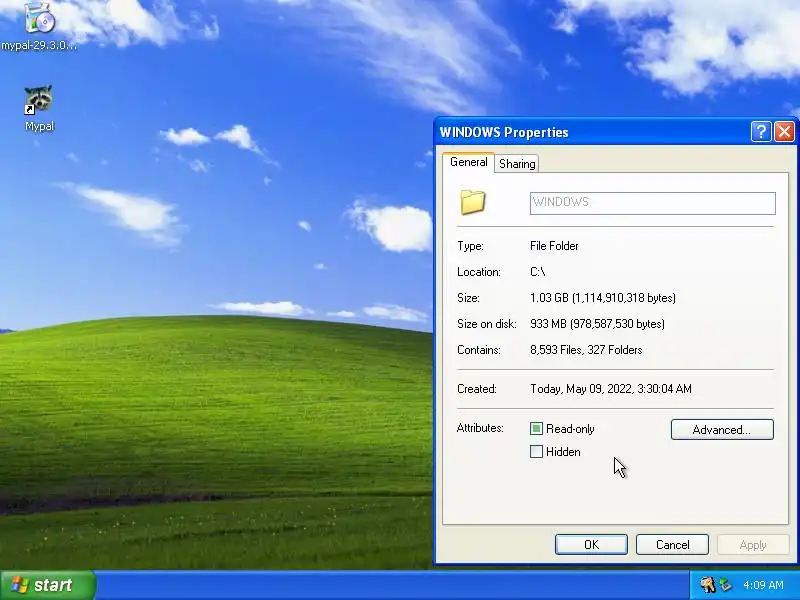Open the mypal-29.3.0 installer desktop icon

point(39,24)
